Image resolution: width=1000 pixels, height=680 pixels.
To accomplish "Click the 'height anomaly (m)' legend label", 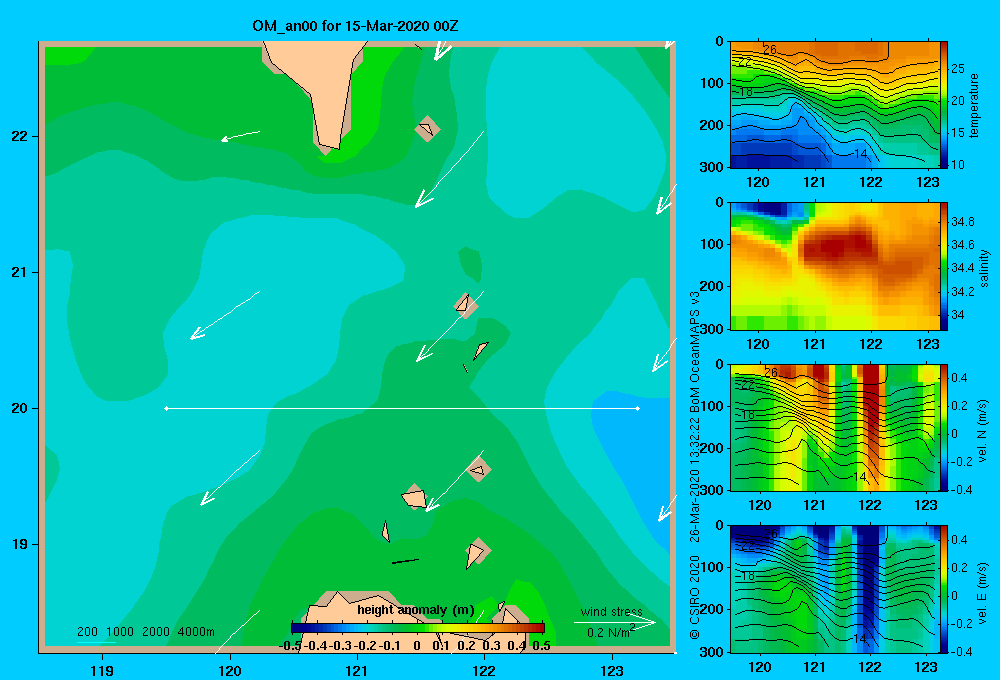I will (416, 610).
